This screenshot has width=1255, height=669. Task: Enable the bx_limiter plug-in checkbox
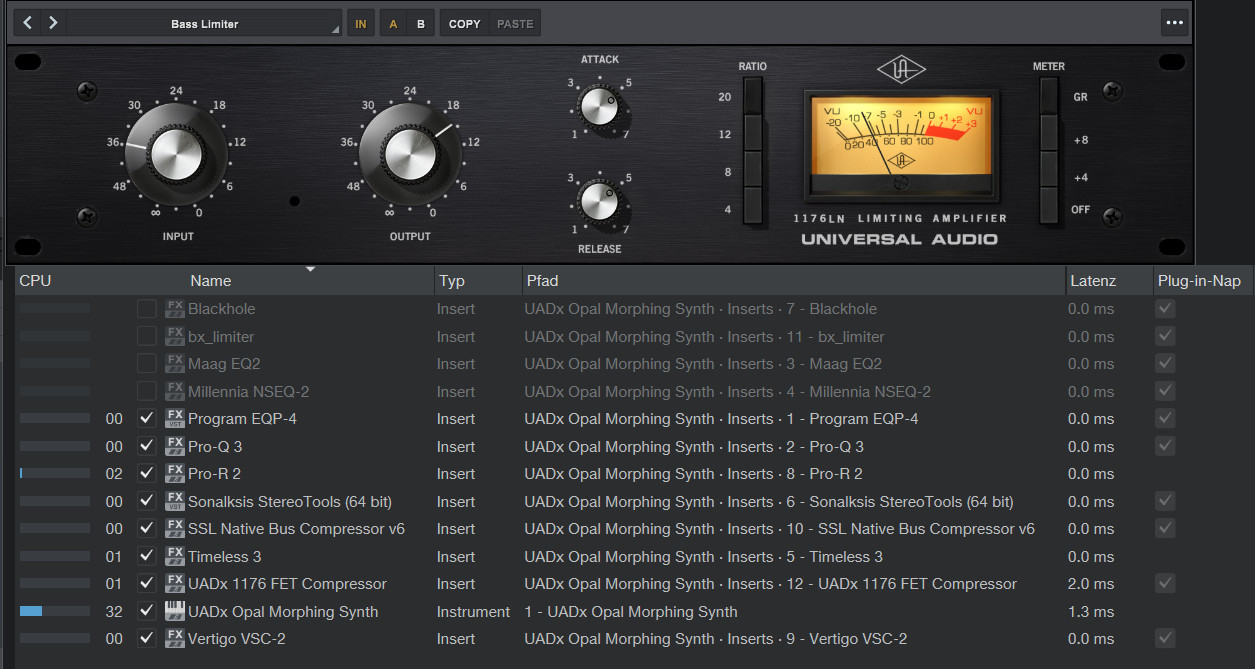click(x=147, y=336)
